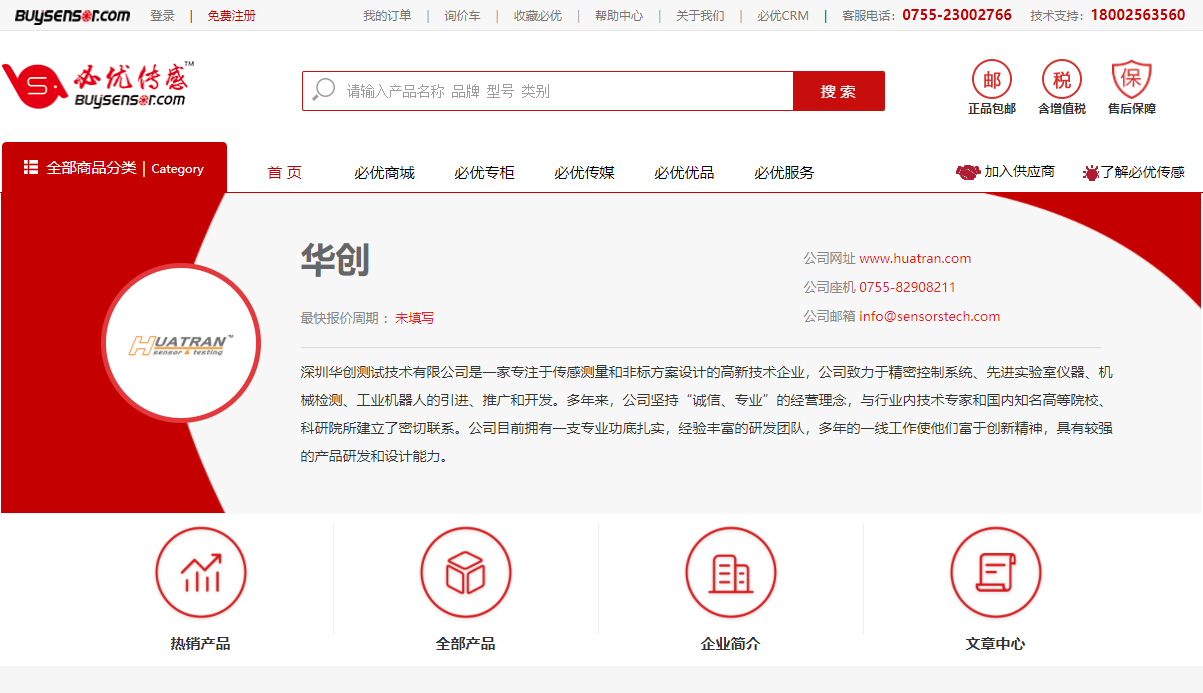
Task: Click the Buysensor.com logo in top bar
Action: (72, 15)
